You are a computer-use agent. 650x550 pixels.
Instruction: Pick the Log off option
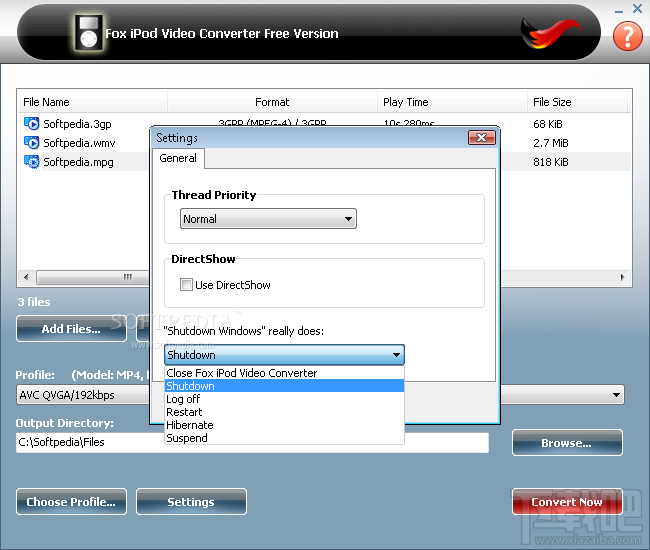pyautogui.click(x=284, y=399)
